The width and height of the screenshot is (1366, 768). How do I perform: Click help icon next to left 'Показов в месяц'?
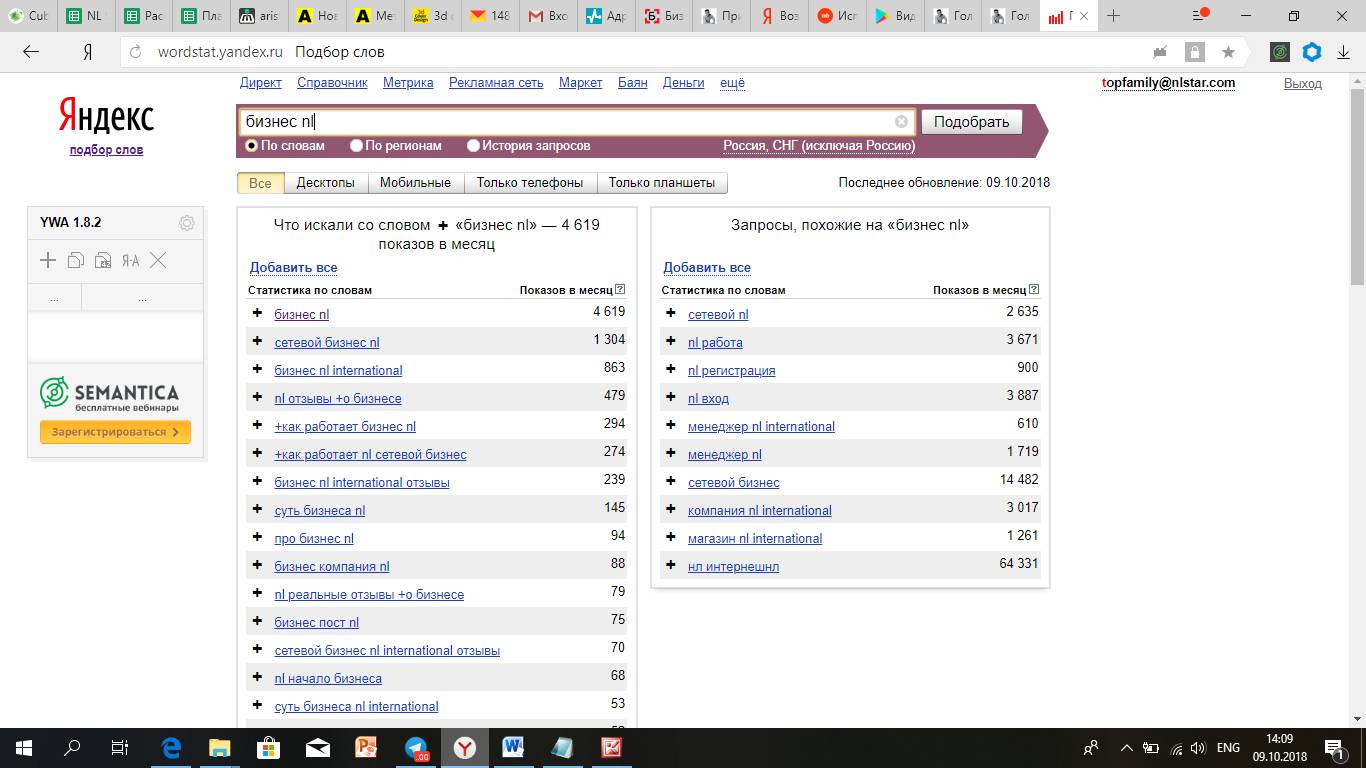620,290
